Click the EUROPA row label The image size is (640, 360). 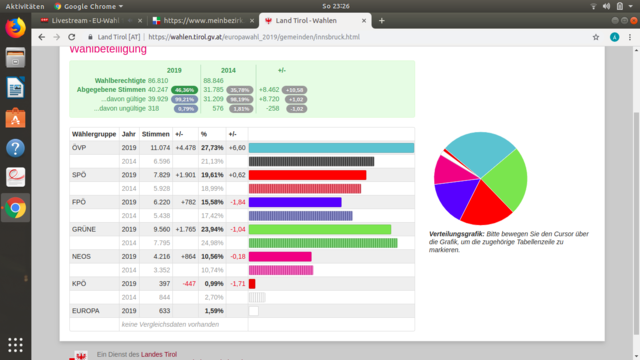tap(86, 311)
